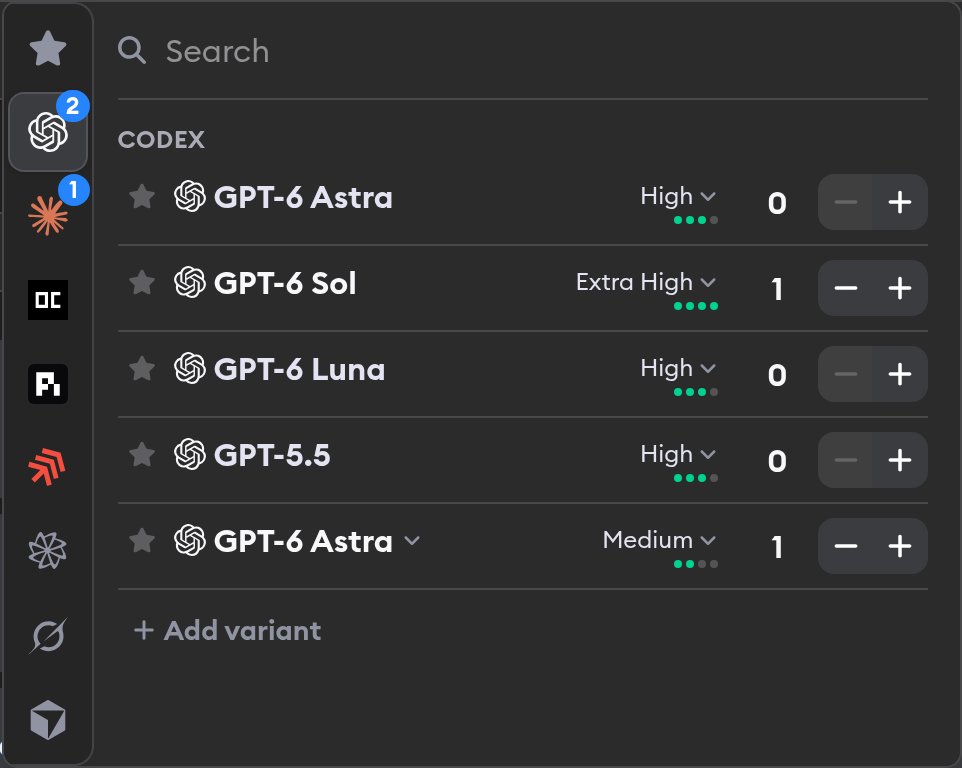Select the OpenAI Codex provider icon
The width and height of the screenshot is (962, 768).
pos(48,132)
